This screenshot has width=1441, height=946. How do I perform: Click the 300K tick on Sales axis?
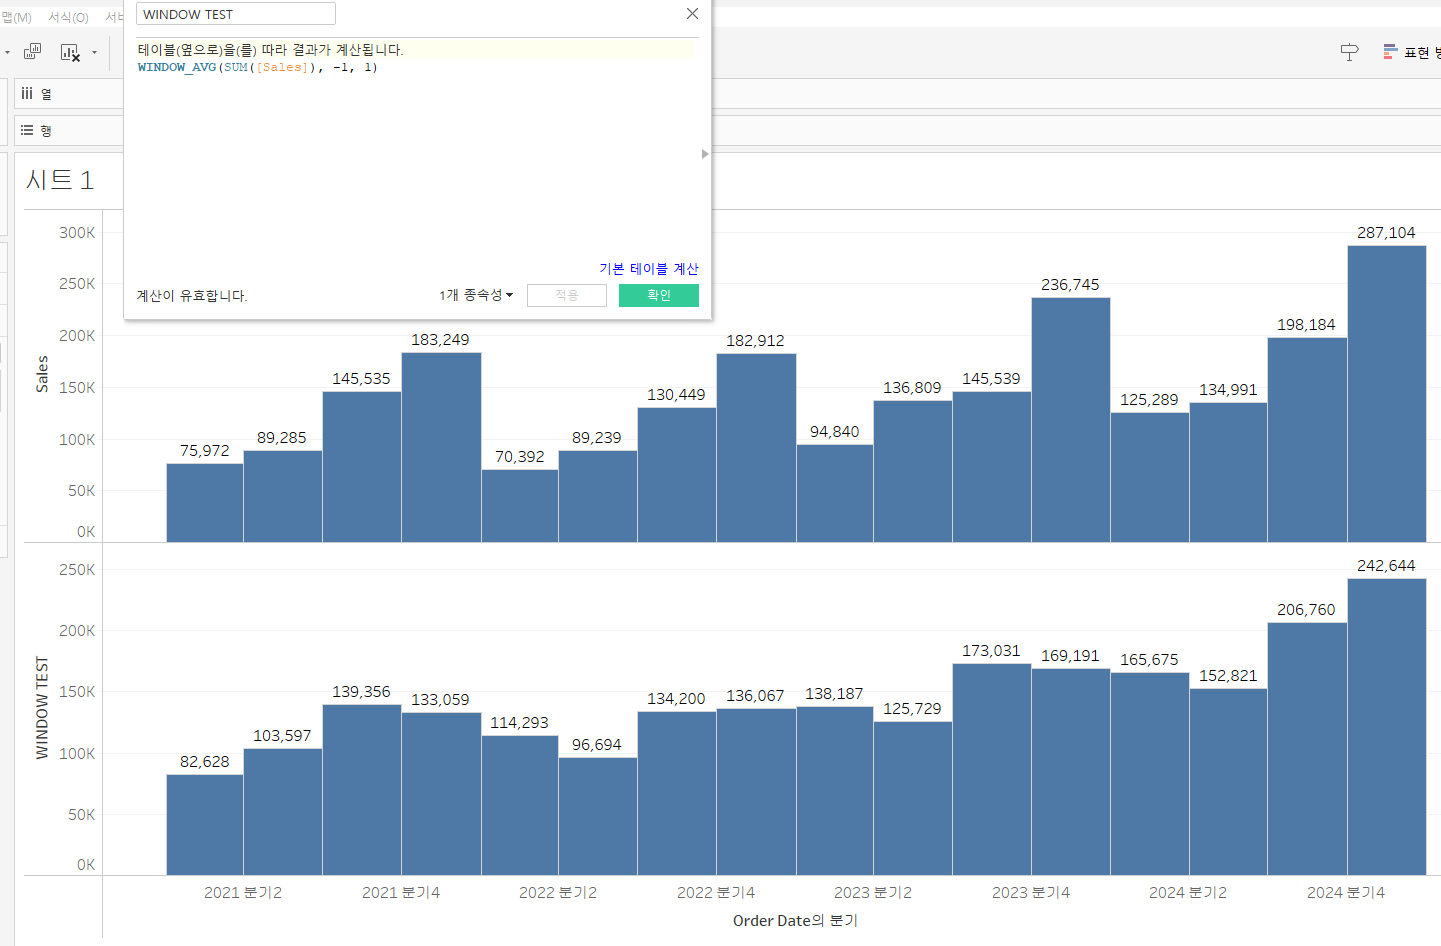(x=77, y=232)
